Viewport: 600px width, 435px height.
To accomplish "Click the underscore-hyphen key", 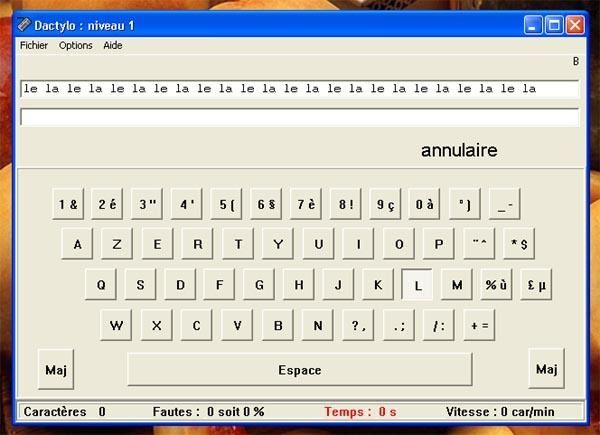I will coord(504,204).
